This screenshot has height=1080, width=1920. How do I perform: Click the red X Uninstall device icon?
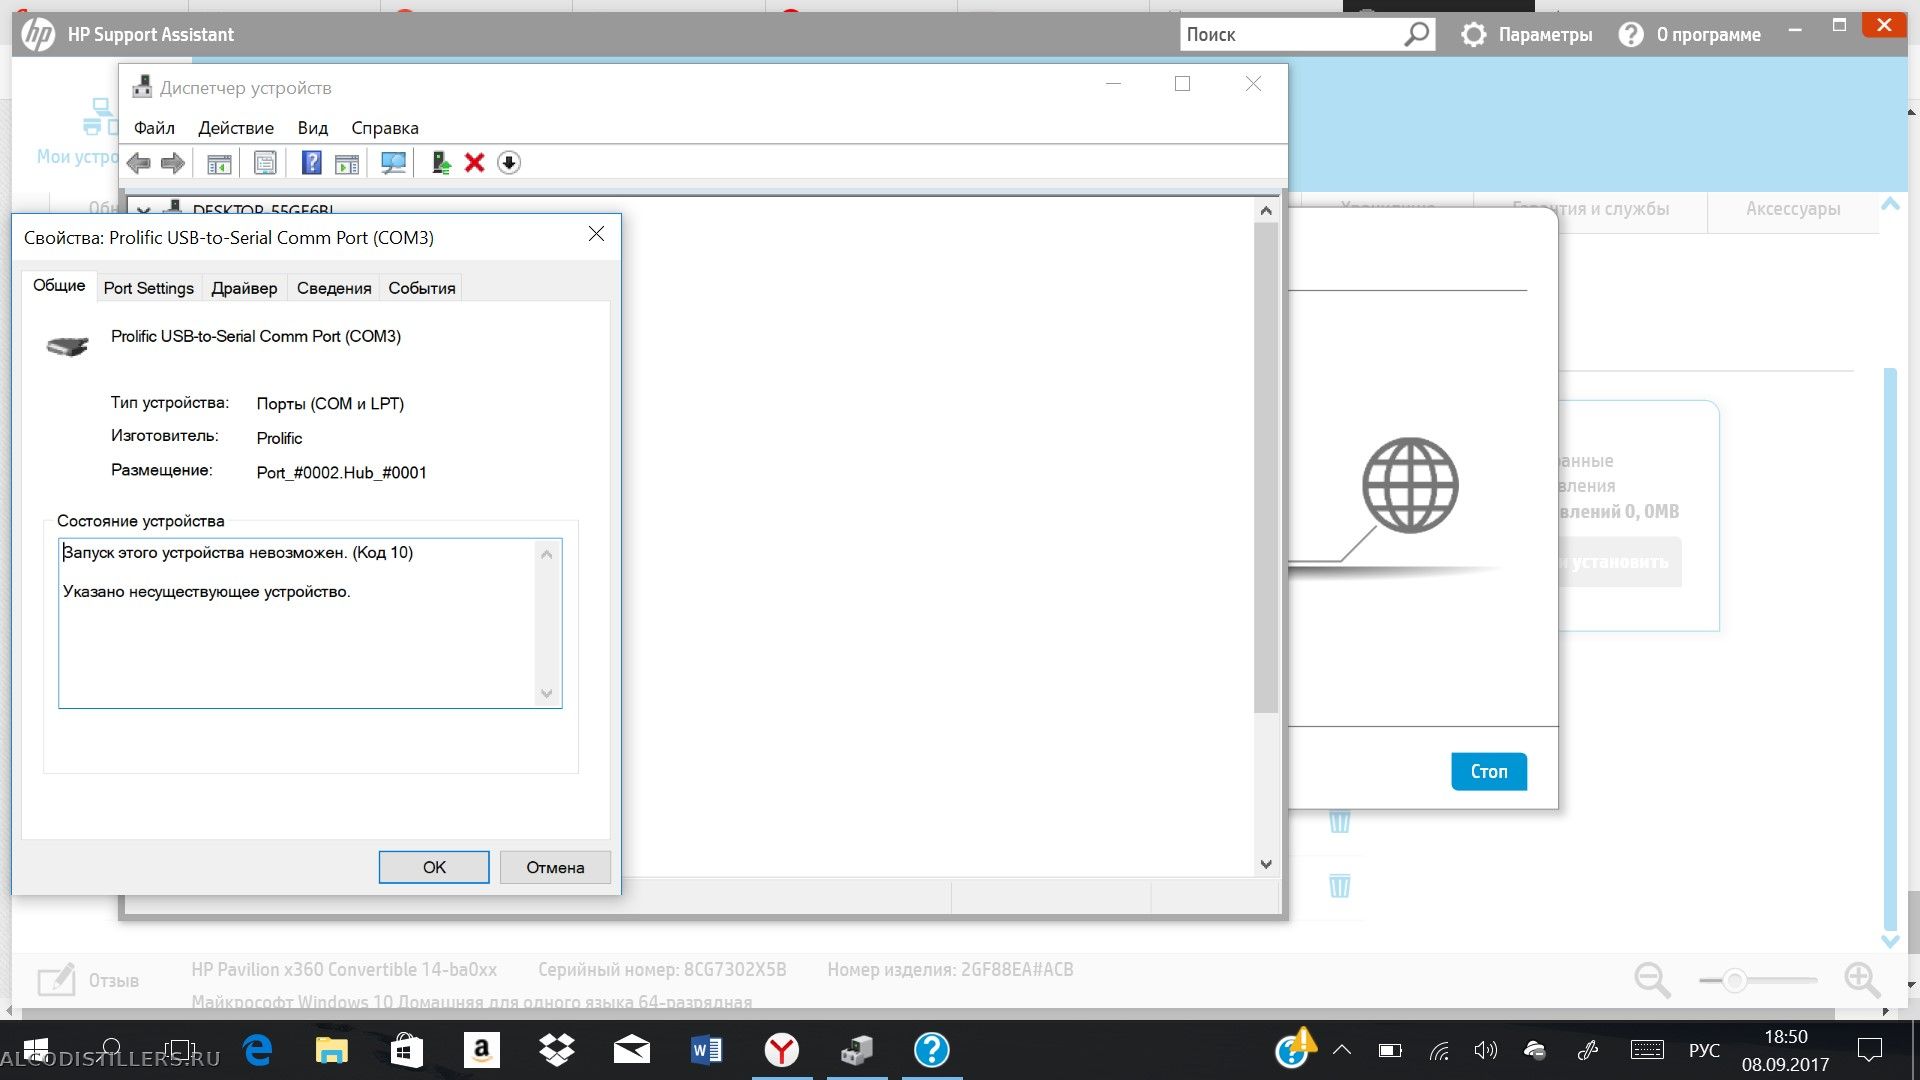pos(475,163)
